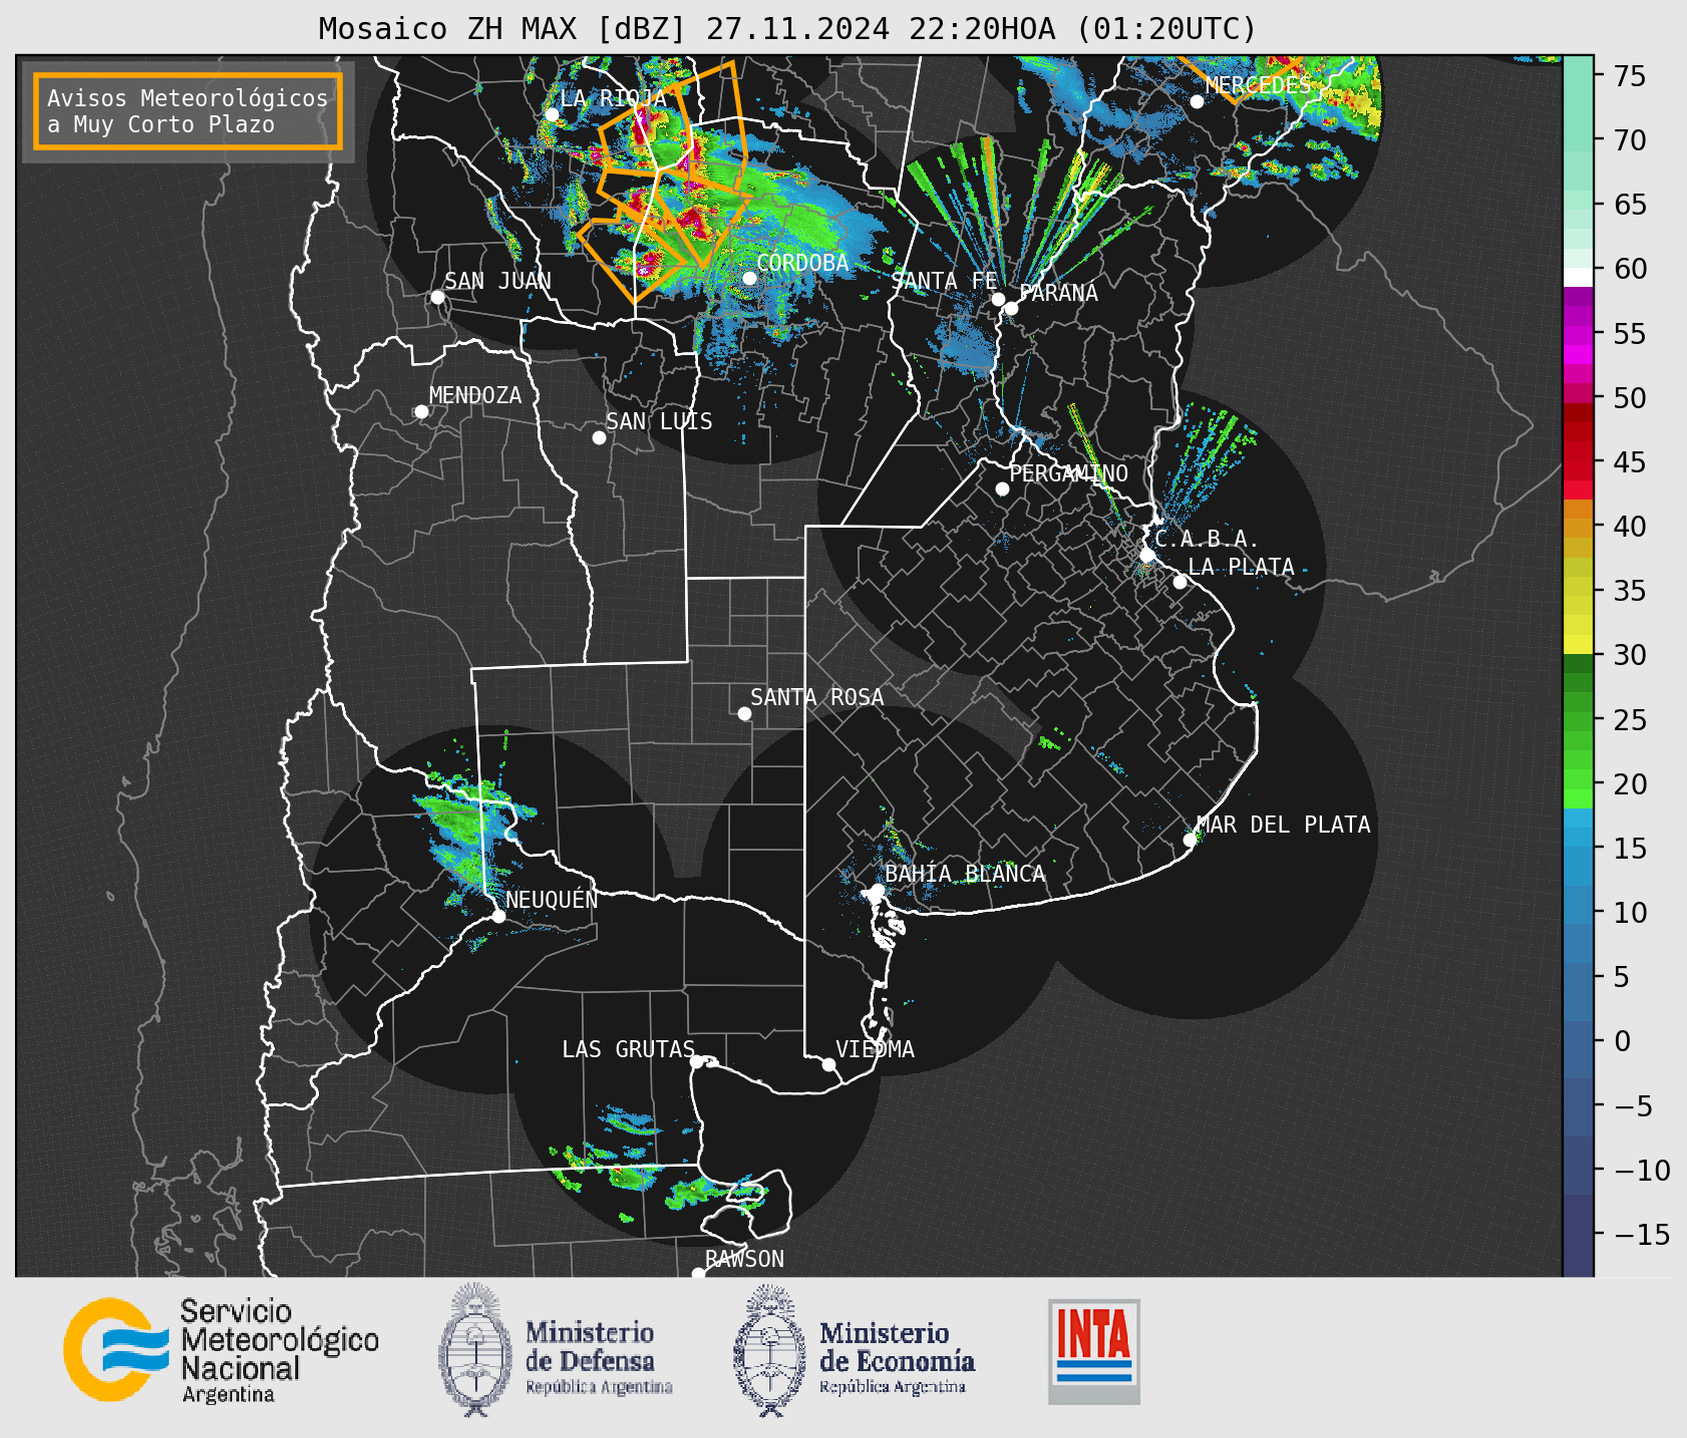Click the Rawson city marker dot
Viewport: 1687px width, 1438px height.
point(698,1274)
